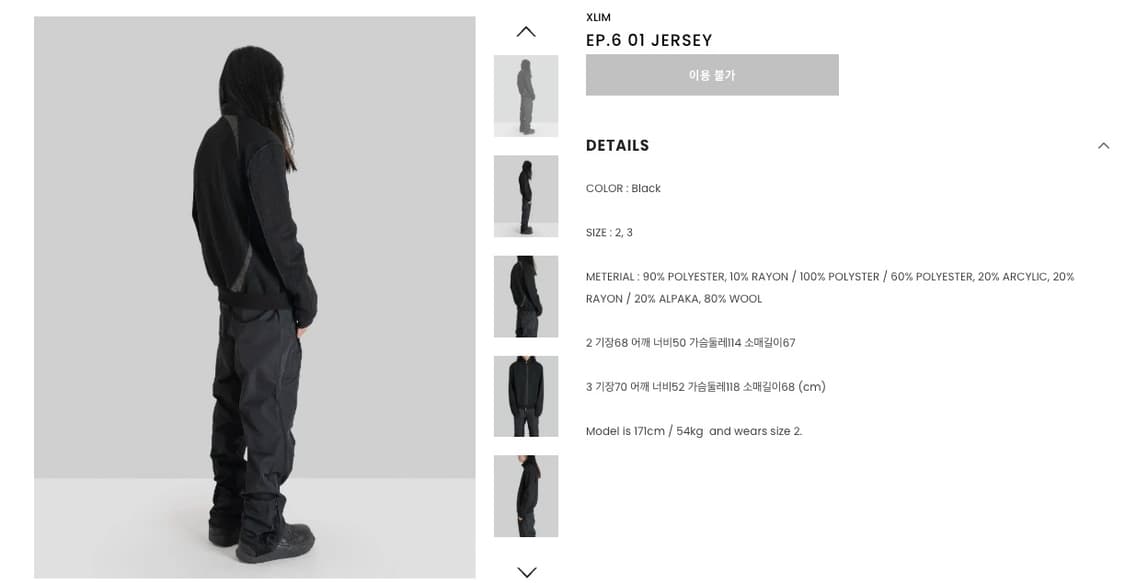Click the SIZE : 2, 3 line
Screen dimensions: 1125x583
(609, 232)
